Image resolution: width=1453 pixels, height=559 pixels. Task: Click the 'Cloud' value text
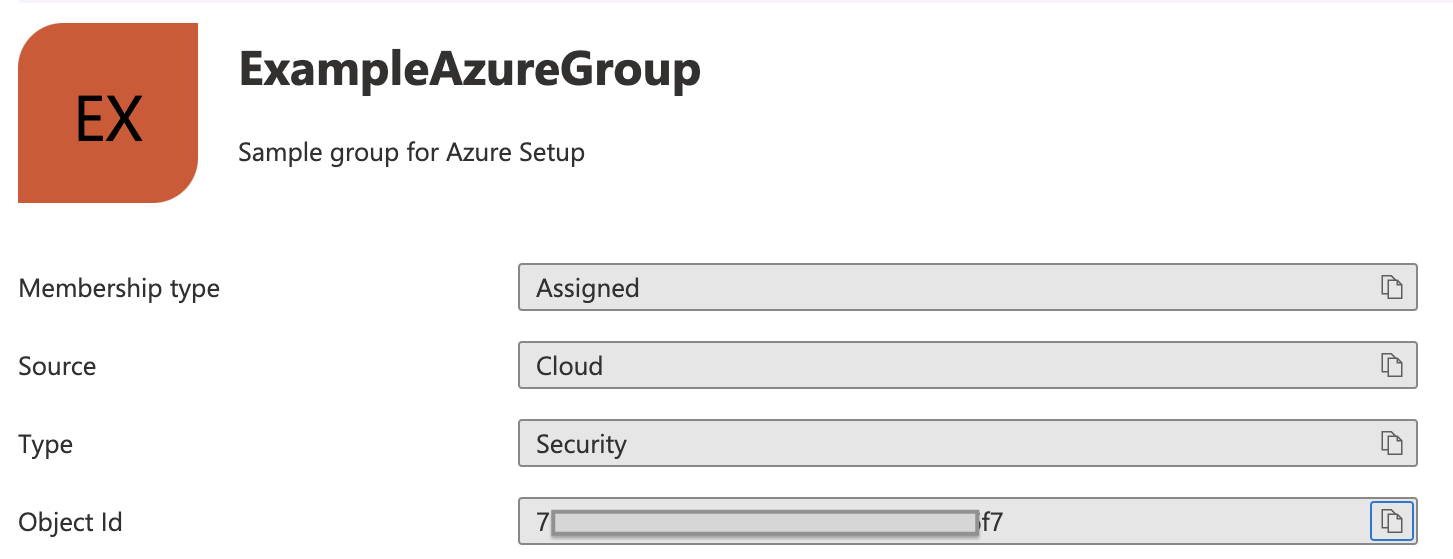(569, 367)
